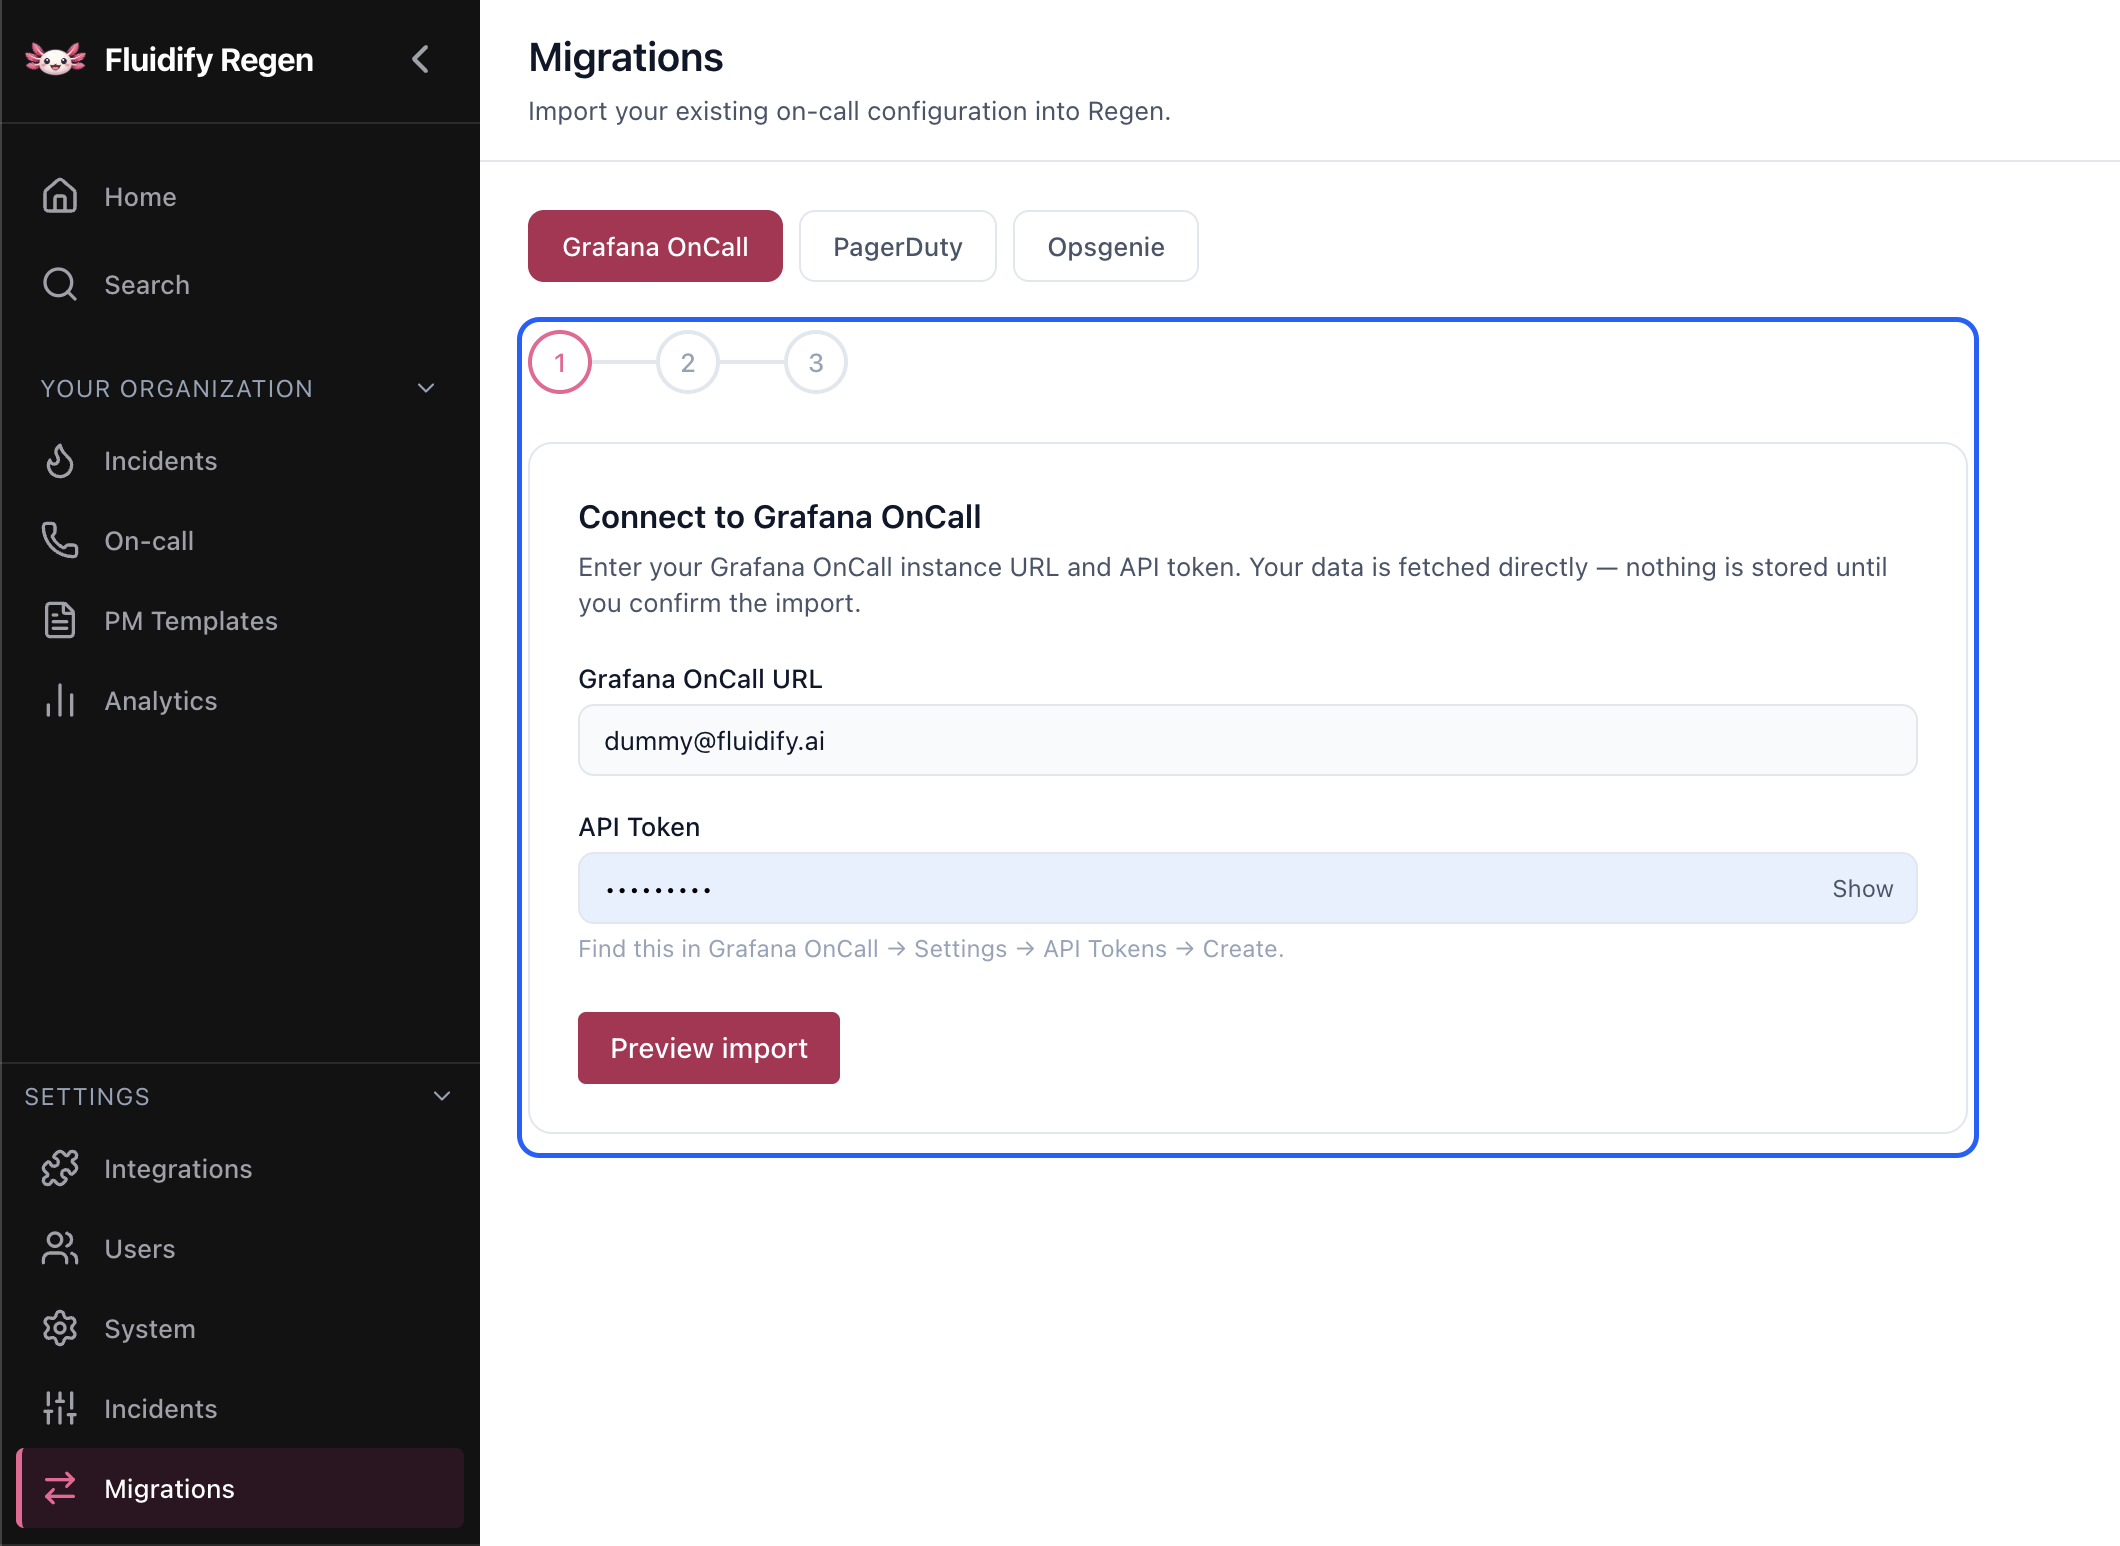Open Home in the sidebar
Screen dimensions: 2120x1546
(240, 196)
